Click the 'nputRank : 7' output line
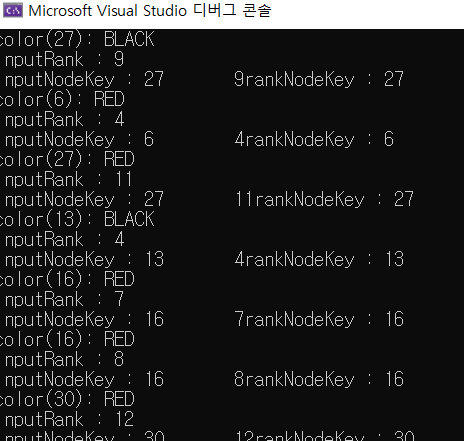 [64, 299]
